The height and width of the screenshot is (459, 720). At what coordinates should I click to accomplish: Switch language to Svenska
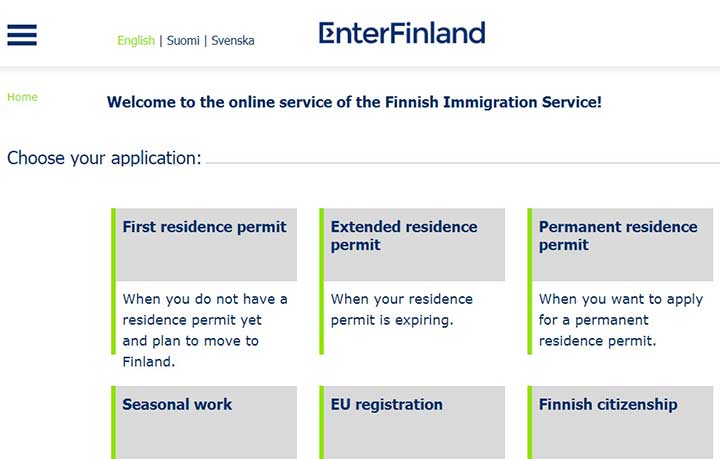pyautogui.click(x=232, y=40)
